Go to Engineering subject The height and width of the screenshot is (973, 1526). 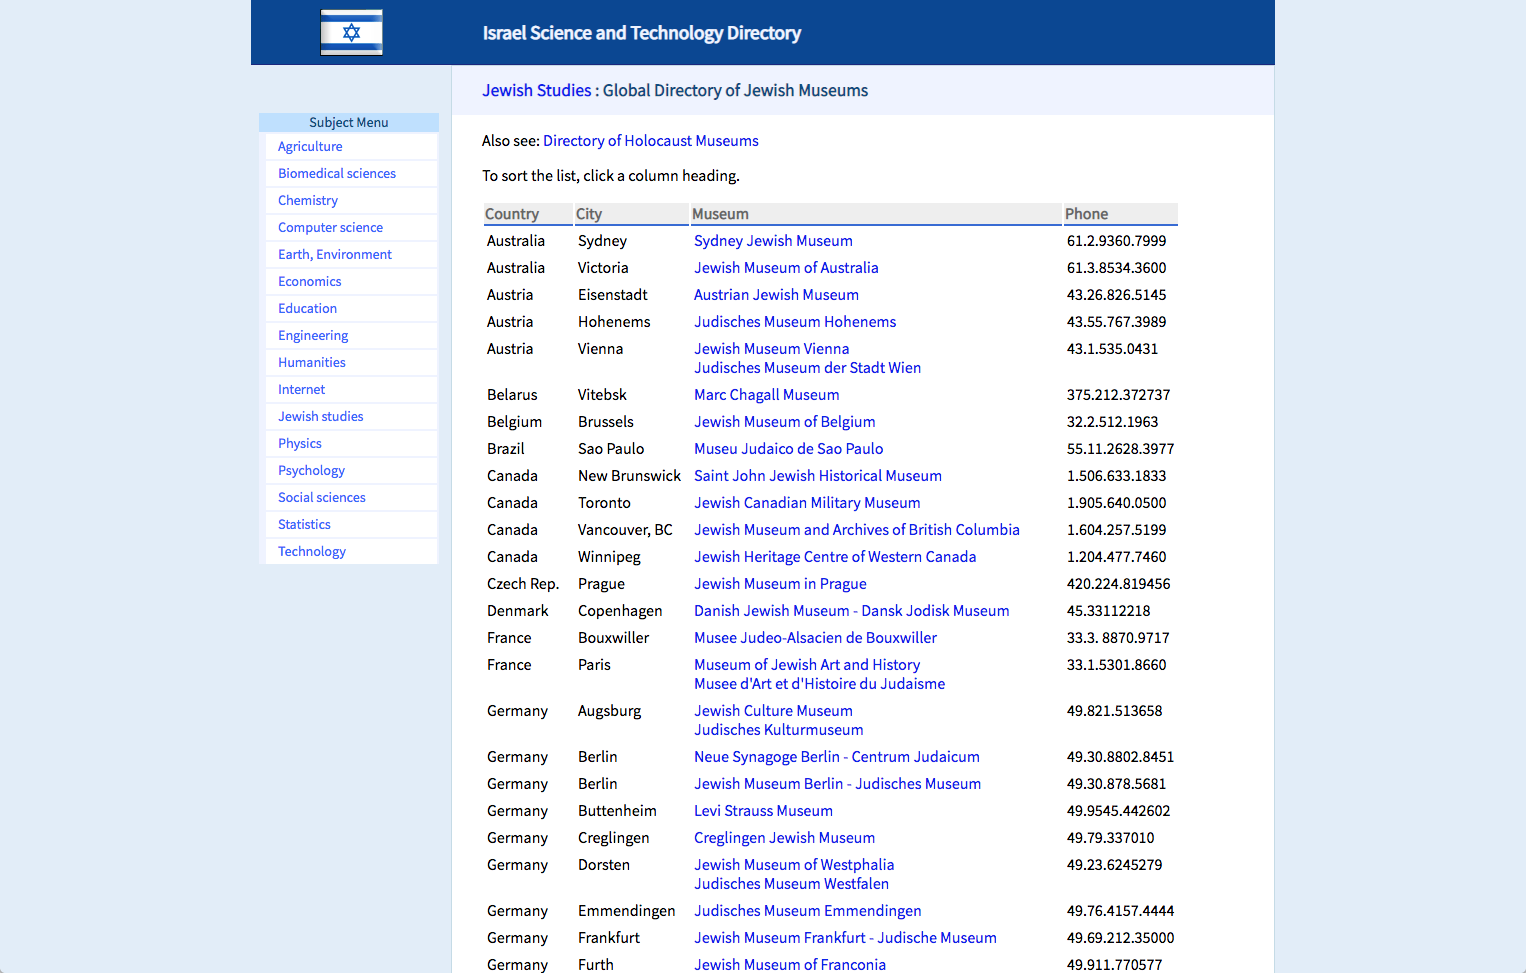313,335
